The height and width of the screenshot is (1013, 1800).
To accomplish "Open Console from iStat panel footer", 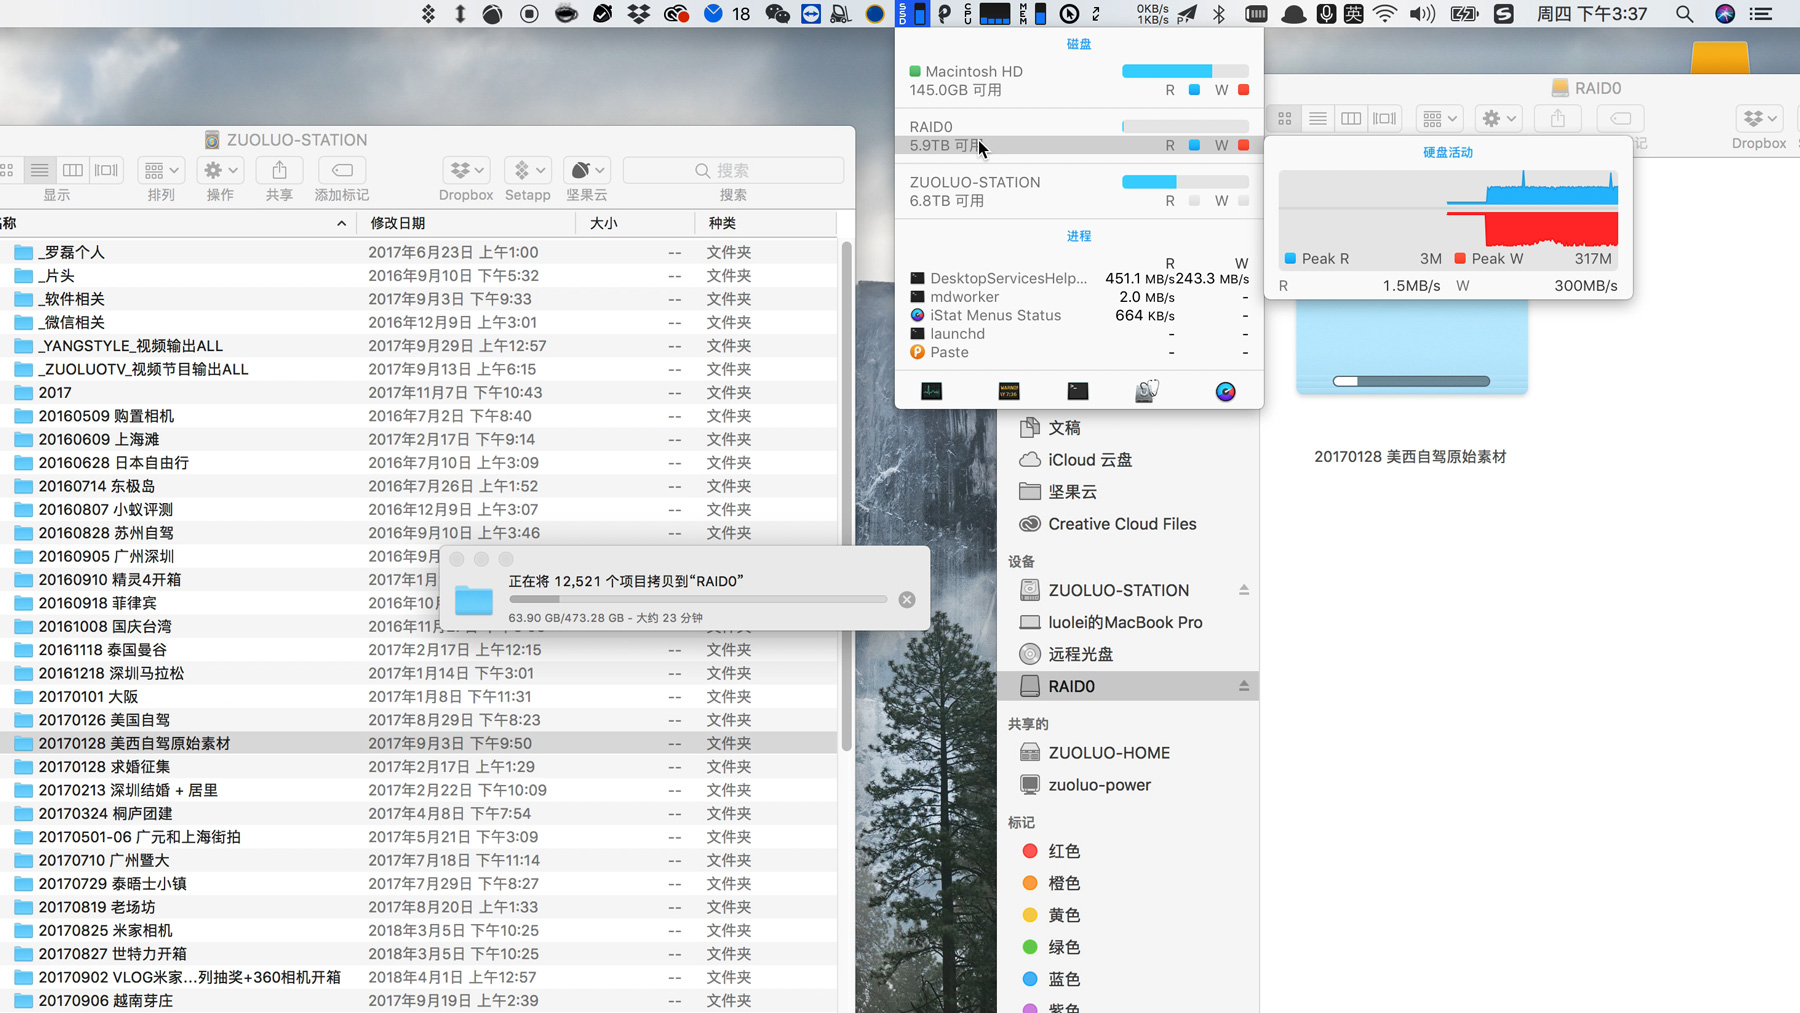I will pyautogui.click(x=1008, y=391).
